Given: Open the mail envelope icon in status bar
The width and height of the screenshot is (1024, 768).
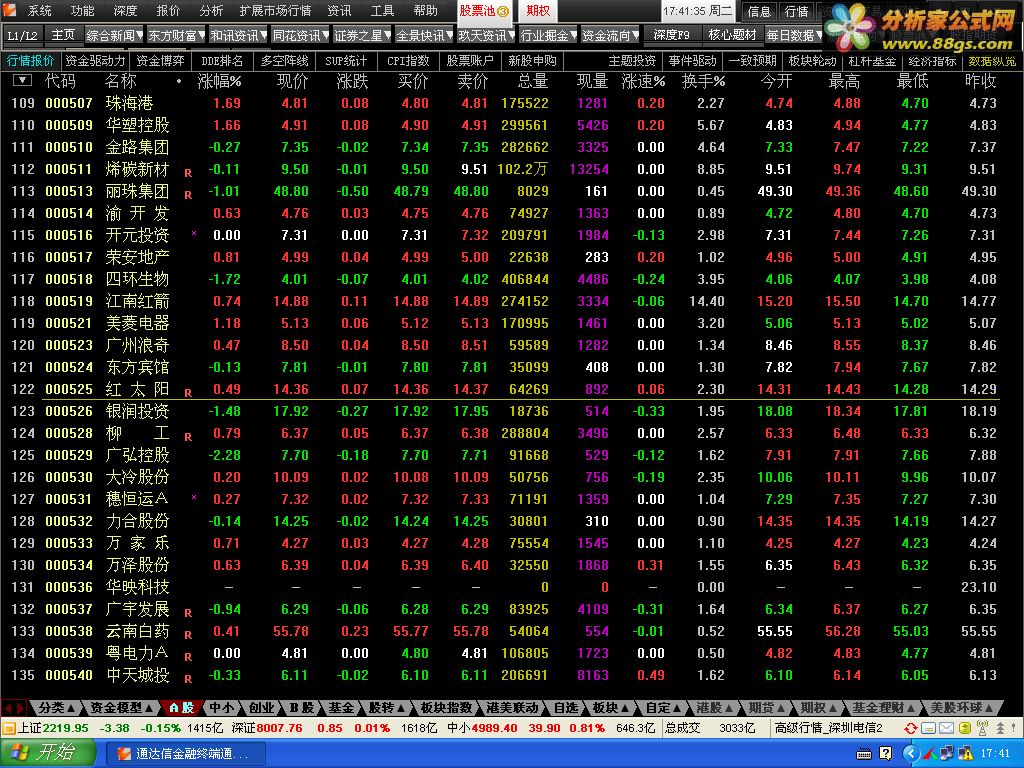Looking at the screenshot, I should coord(946,728).
